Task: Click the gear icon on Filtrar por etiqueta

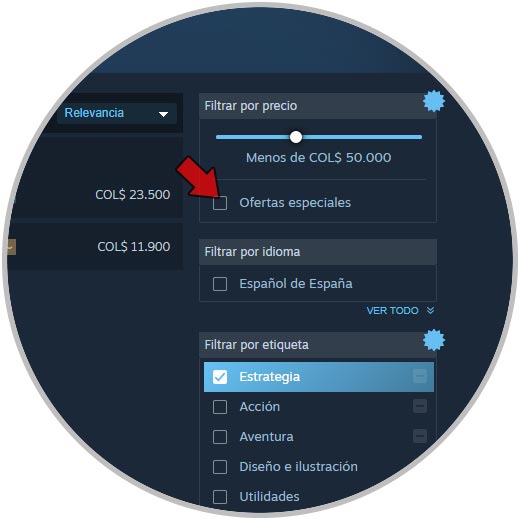Action: (434, 340)
